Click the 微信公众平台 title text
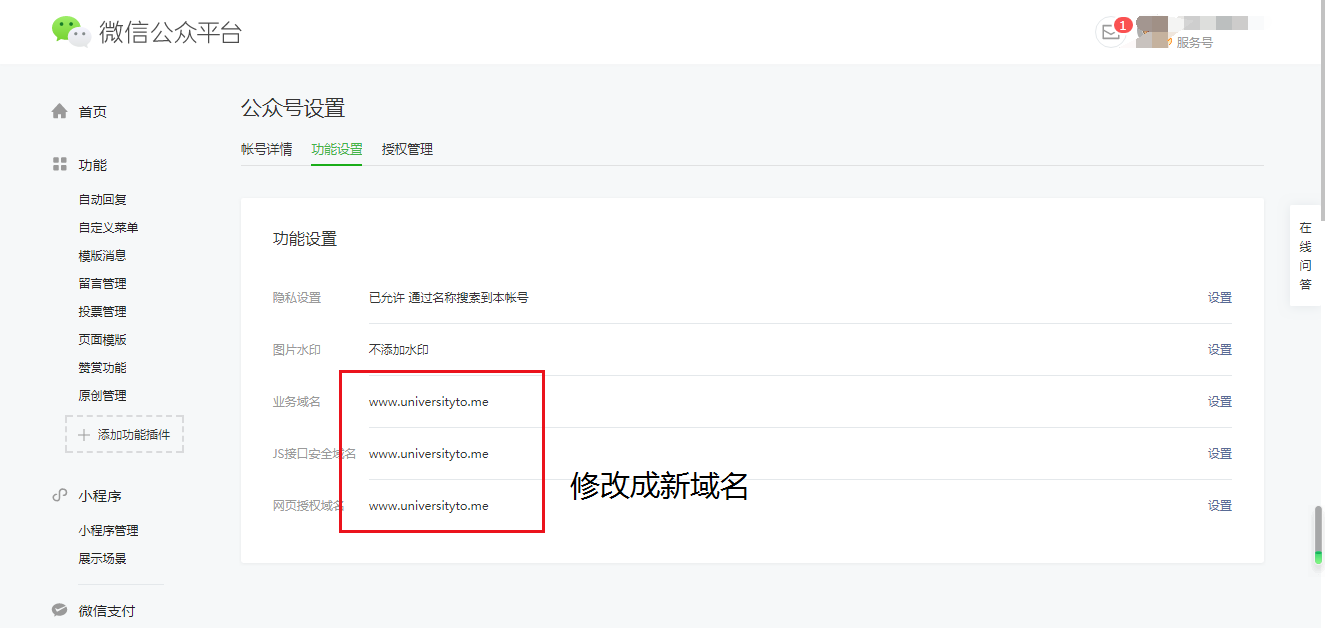Image resolution: width=1325 pixels, height=628 pixels. (171, 32)
